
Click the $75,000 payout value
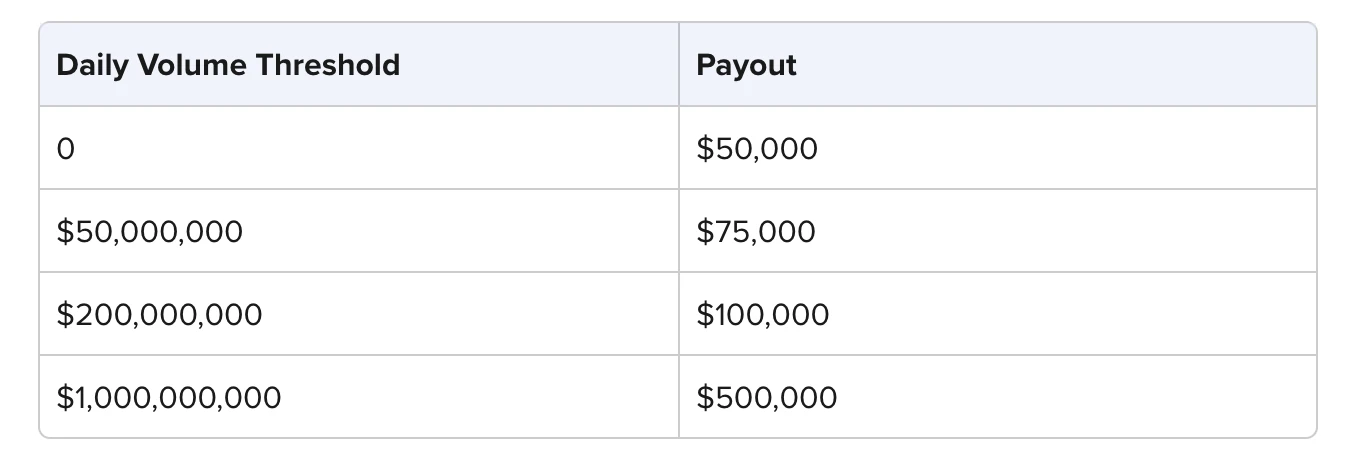click(756, 232)
